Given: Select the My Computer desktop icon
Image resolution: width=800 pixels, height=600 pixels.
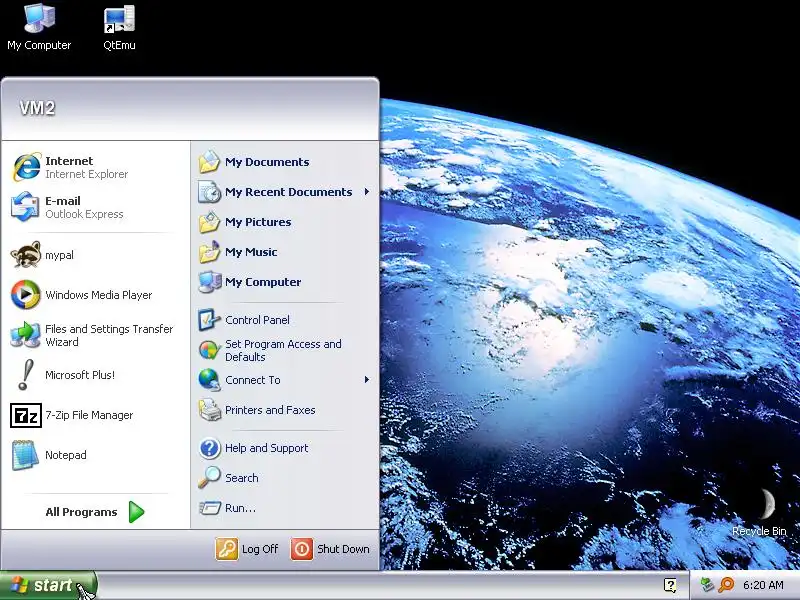Looking at the screenshot, I should coord(39,18).
